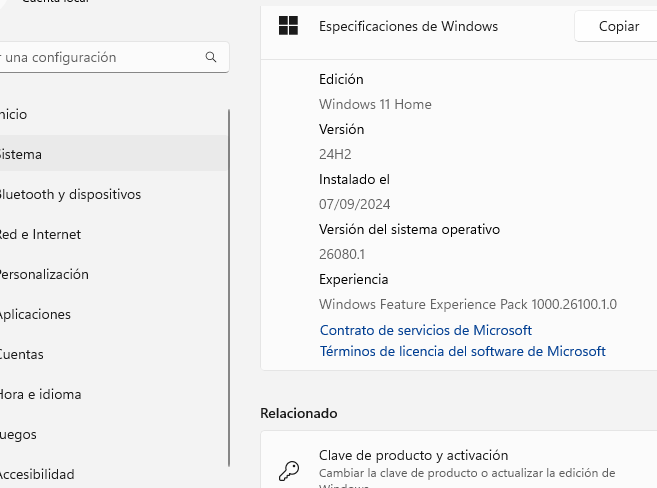Screen dimensions: 657x488
Task: Open Cuentas settings
Action: point(114,354)
